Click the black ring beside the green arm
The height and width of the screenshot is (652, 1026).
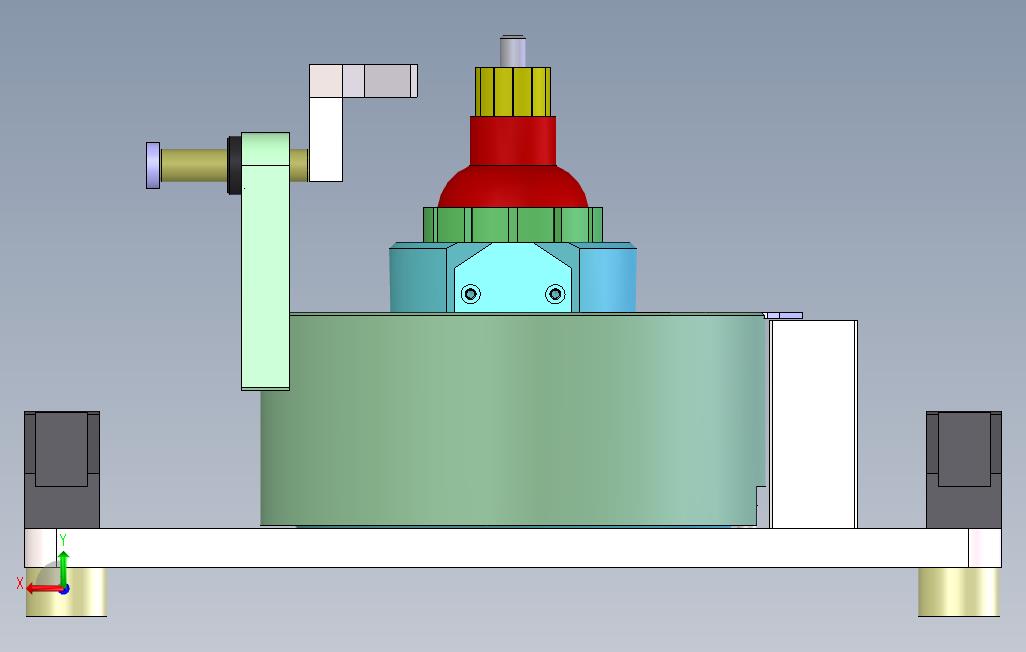pos(234,165)
